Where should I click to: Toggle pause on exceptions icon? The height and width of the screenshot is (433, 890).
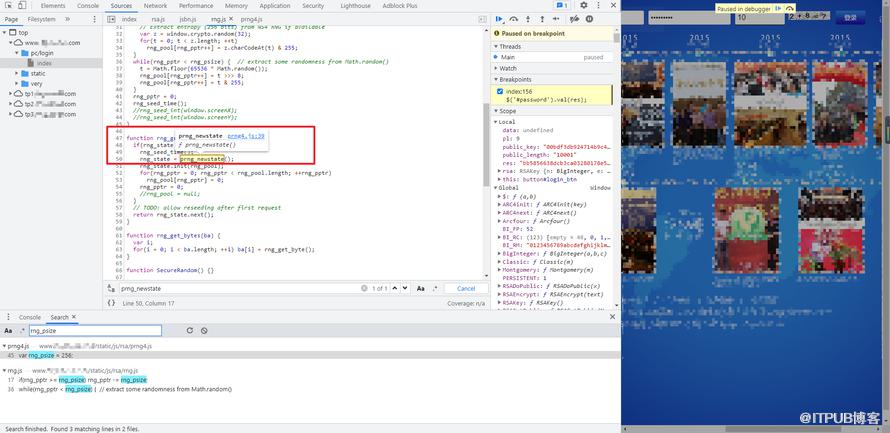tap(589, 19)
